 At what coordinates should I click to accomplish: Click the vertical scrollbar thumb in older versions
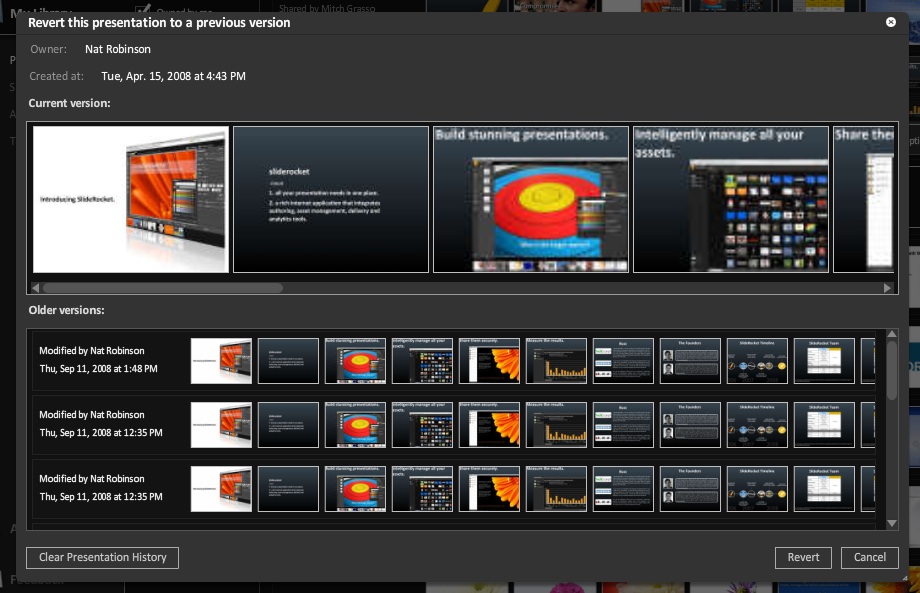[x=892, y=370]
